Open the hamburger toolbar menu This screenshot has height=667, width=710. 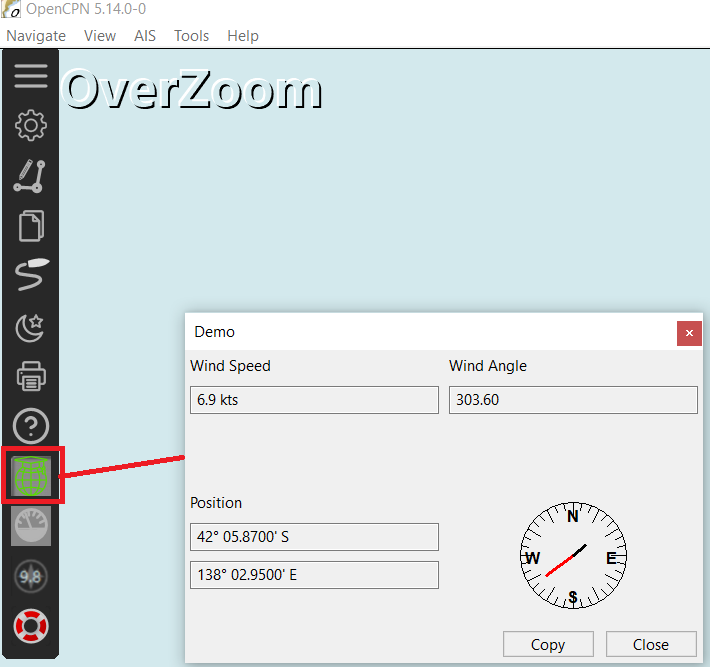pyautogui.click(x=31, y=76)
